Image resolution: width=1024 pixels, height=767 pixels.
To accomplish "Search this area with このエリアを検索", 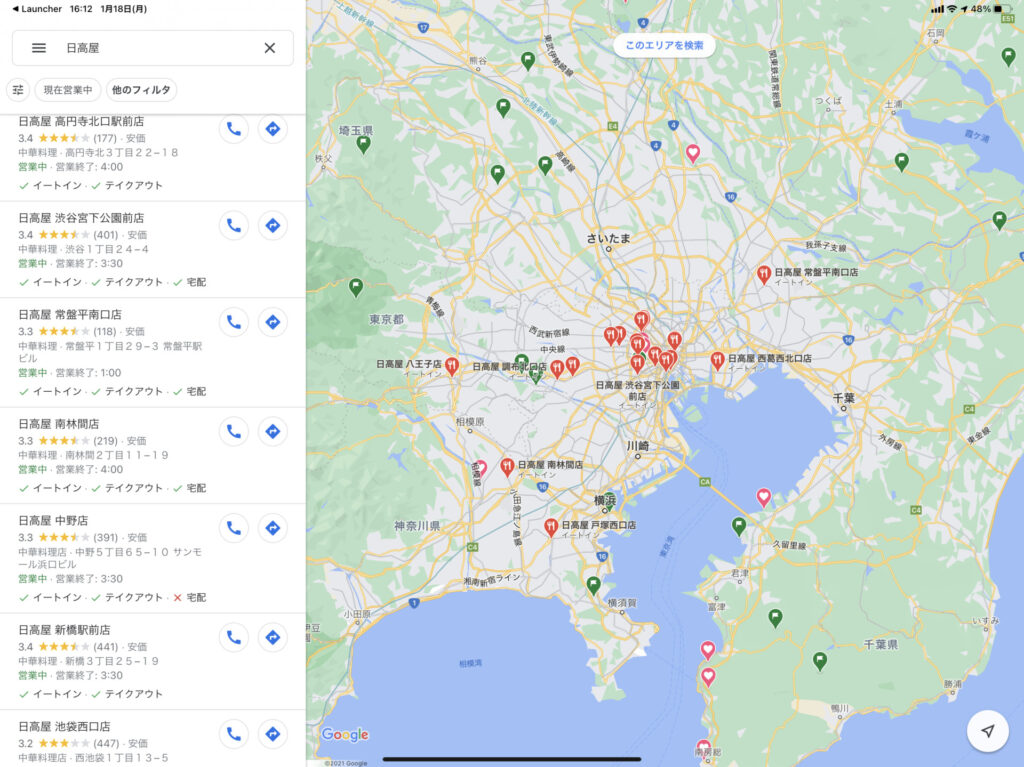I will click(664, 45).
